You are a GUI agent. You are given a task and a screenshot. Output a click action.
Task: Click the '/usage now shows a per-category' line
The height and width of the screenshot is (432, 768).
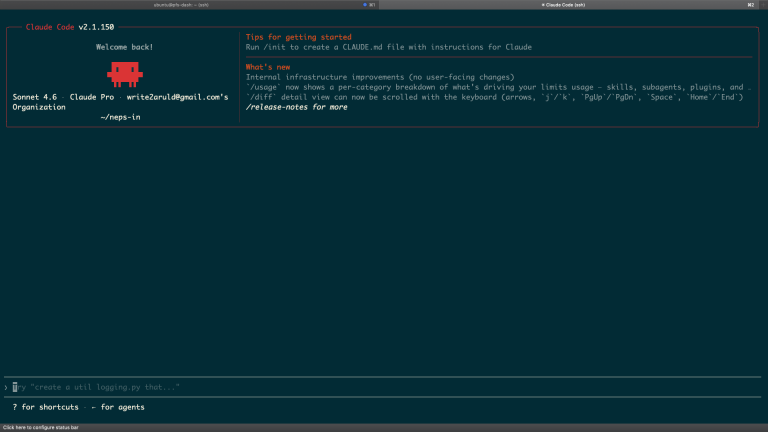498,87
